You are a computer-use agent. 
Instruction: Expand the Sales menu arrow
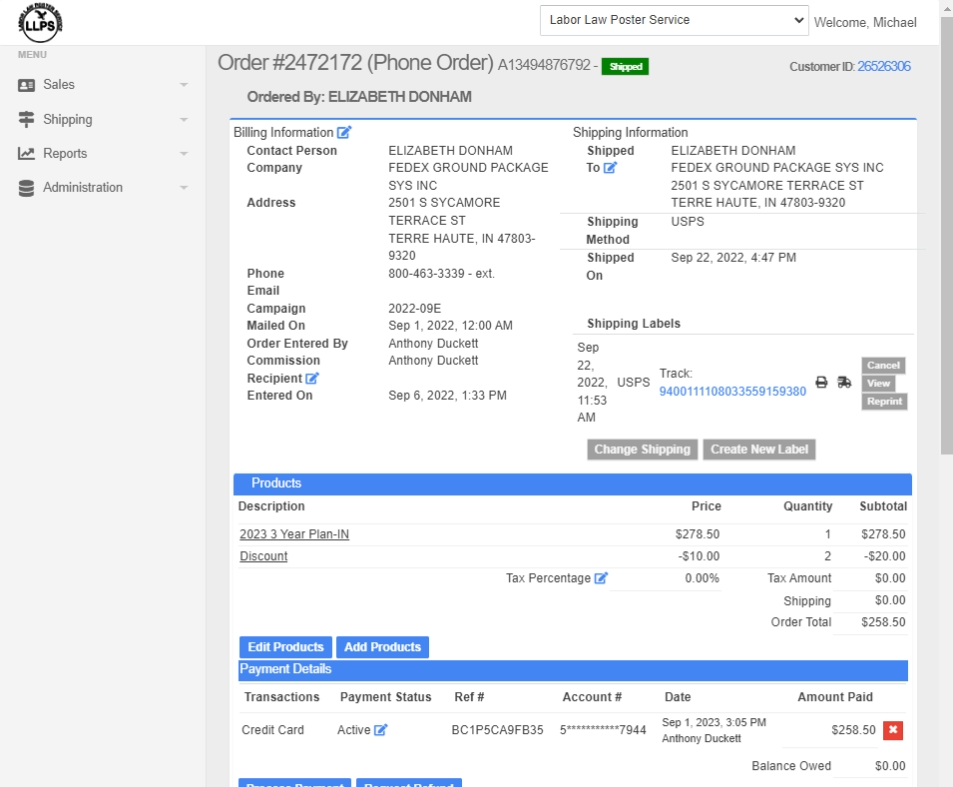click(x=184, y=85)
